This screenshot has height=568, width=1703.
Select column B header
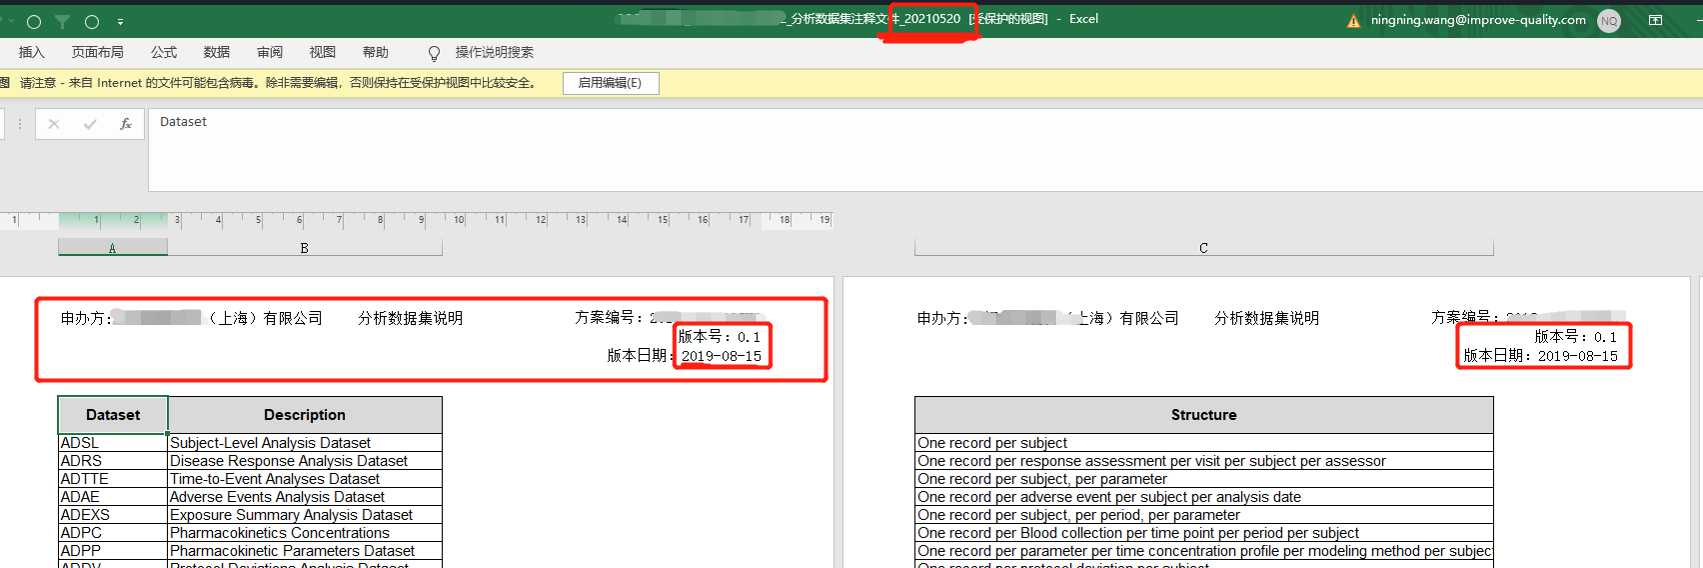pyautogui.click(x=304, y=248)
